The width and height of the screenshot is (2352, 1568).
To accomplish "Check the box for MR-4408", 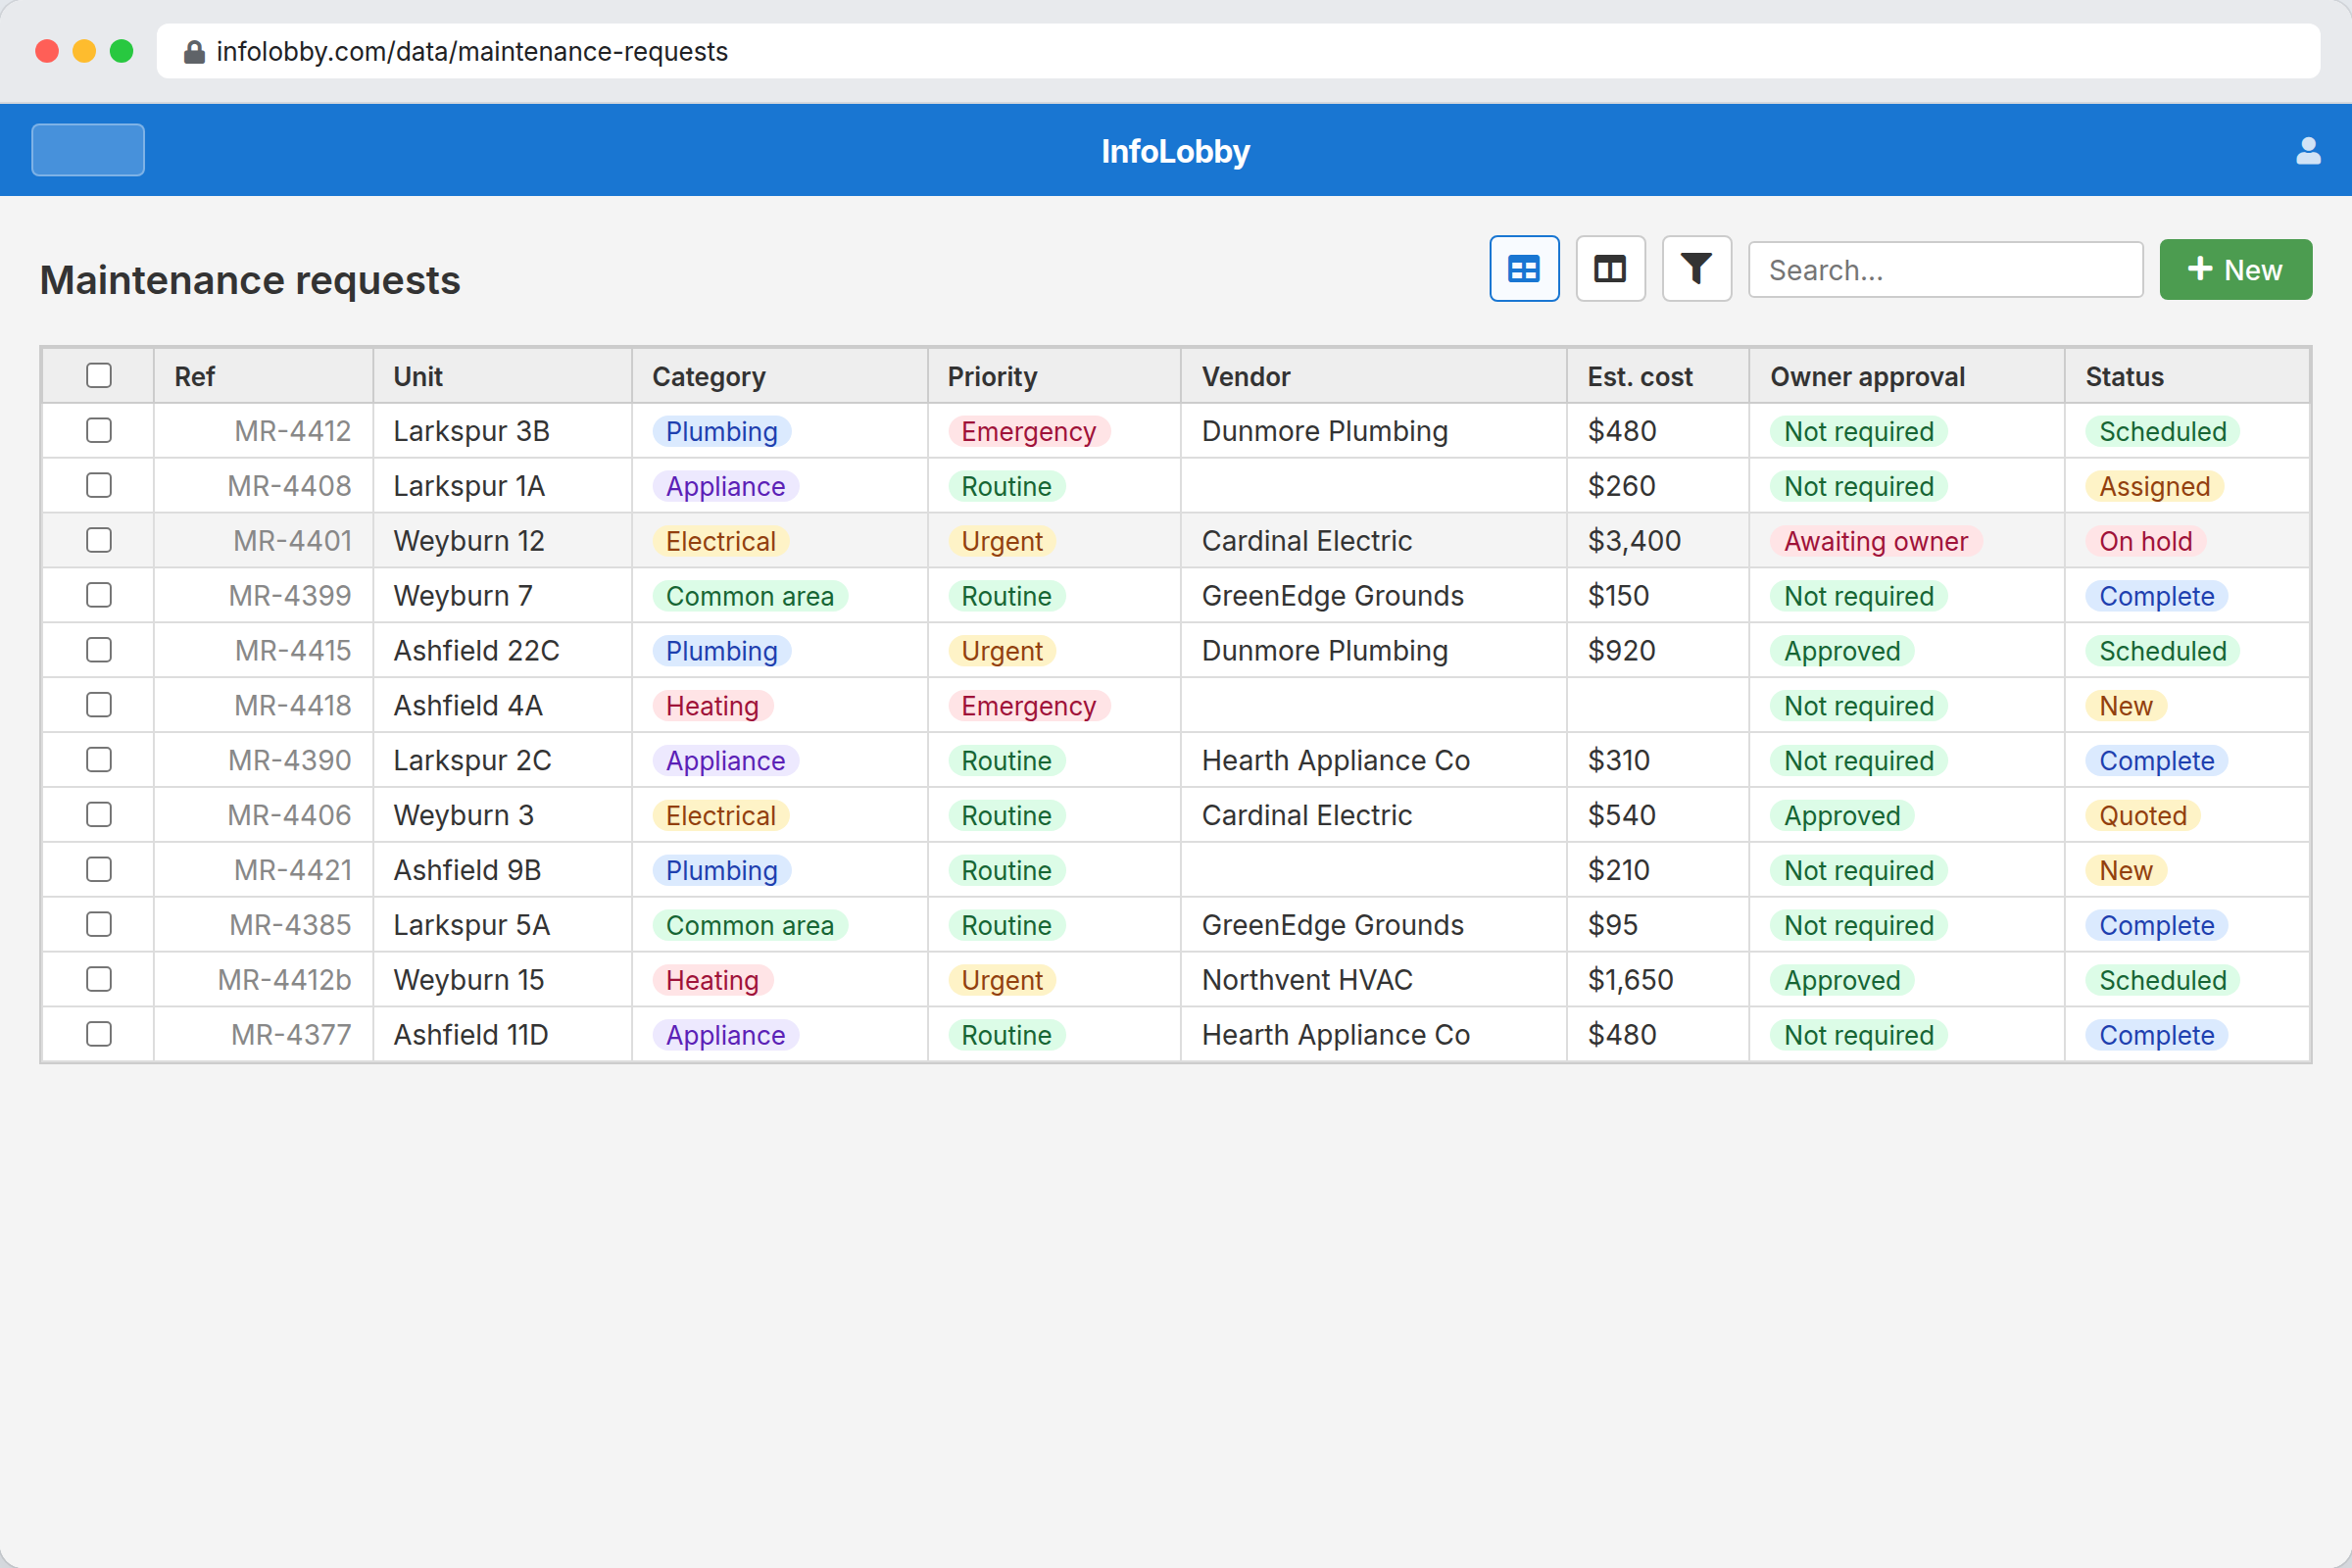I will pos(99,486).
